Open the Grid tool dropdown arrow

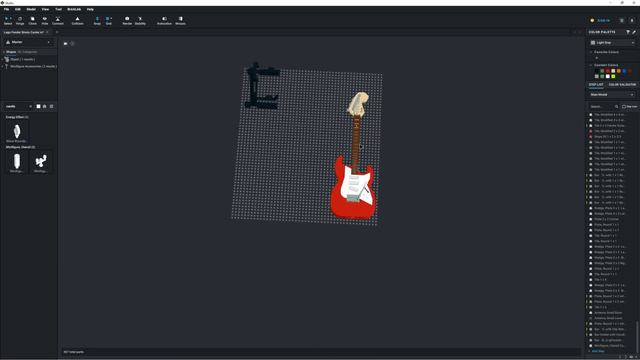coord(111,18)
